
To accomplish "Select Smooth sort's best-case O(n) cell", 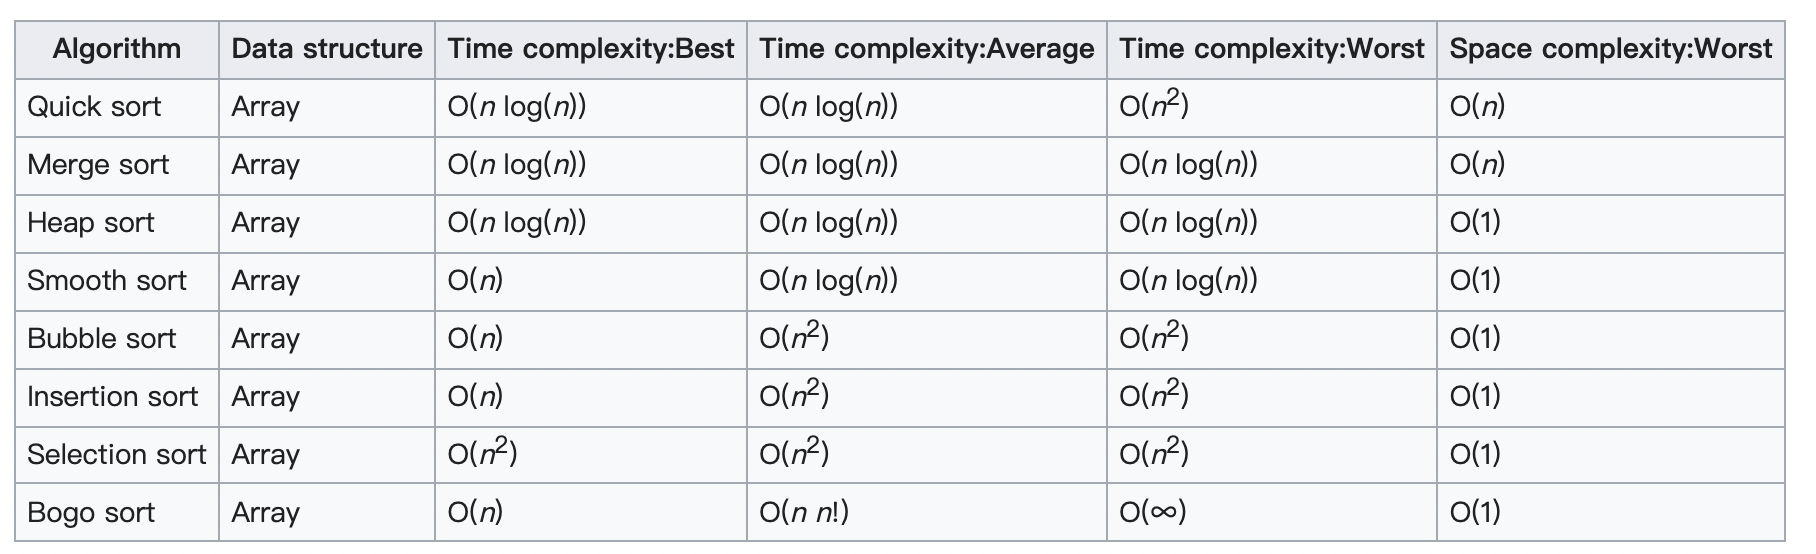I will click(475, 281).
